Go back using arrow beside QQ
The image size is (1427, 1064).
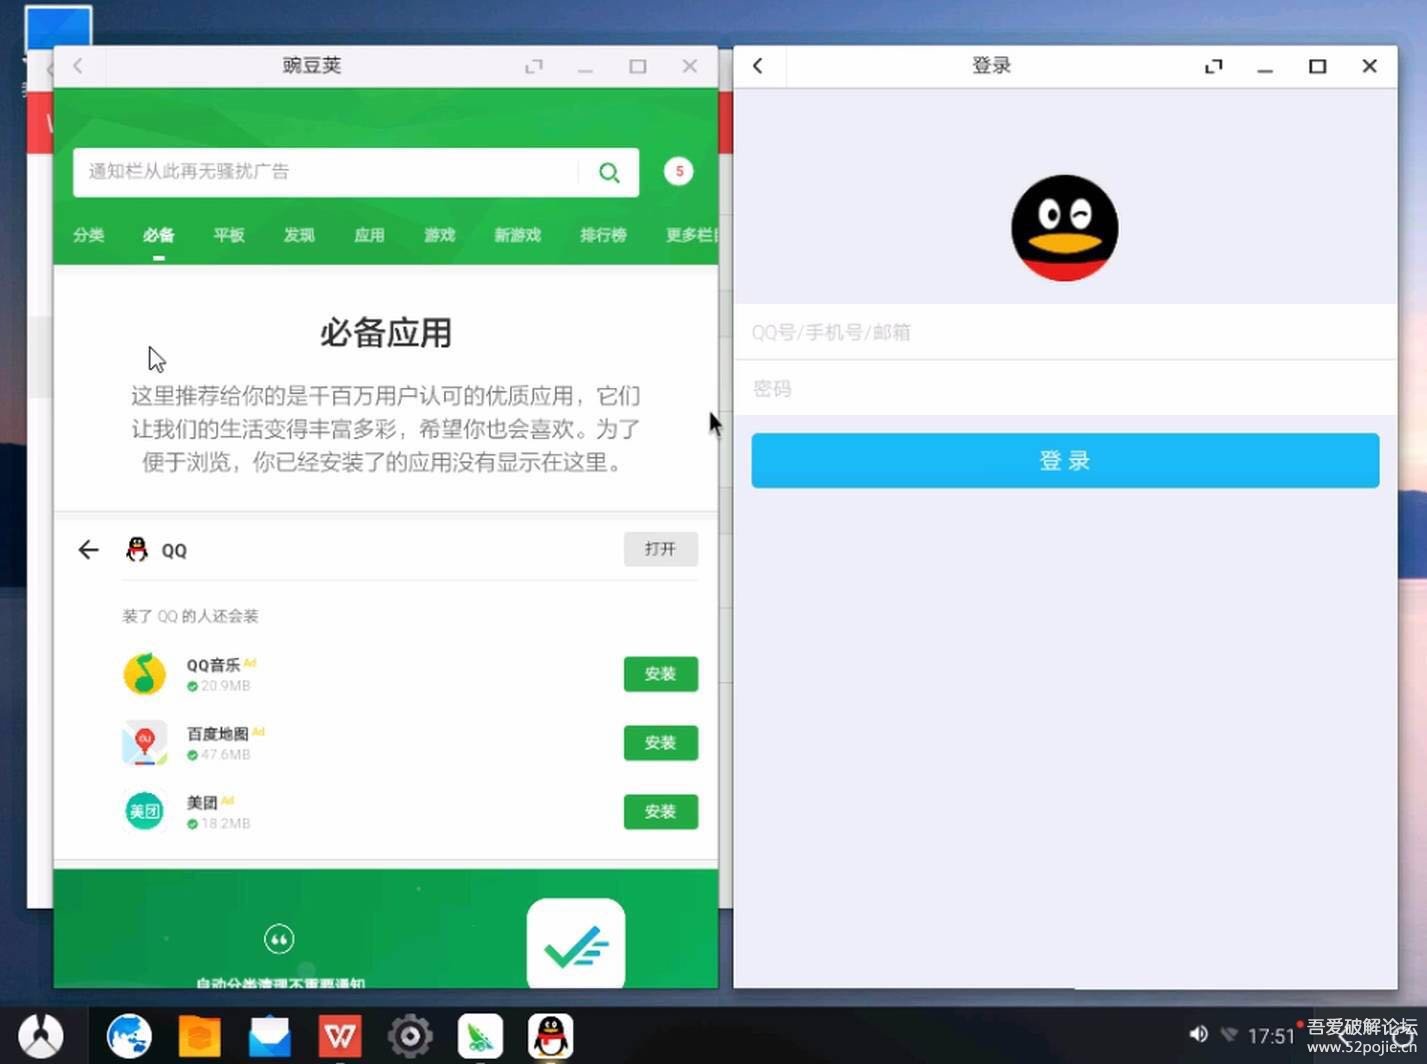[89, 550]
